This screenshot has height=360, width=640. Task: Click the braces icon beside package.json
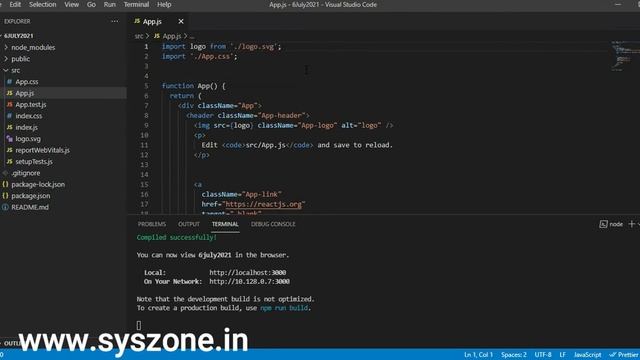5,196
